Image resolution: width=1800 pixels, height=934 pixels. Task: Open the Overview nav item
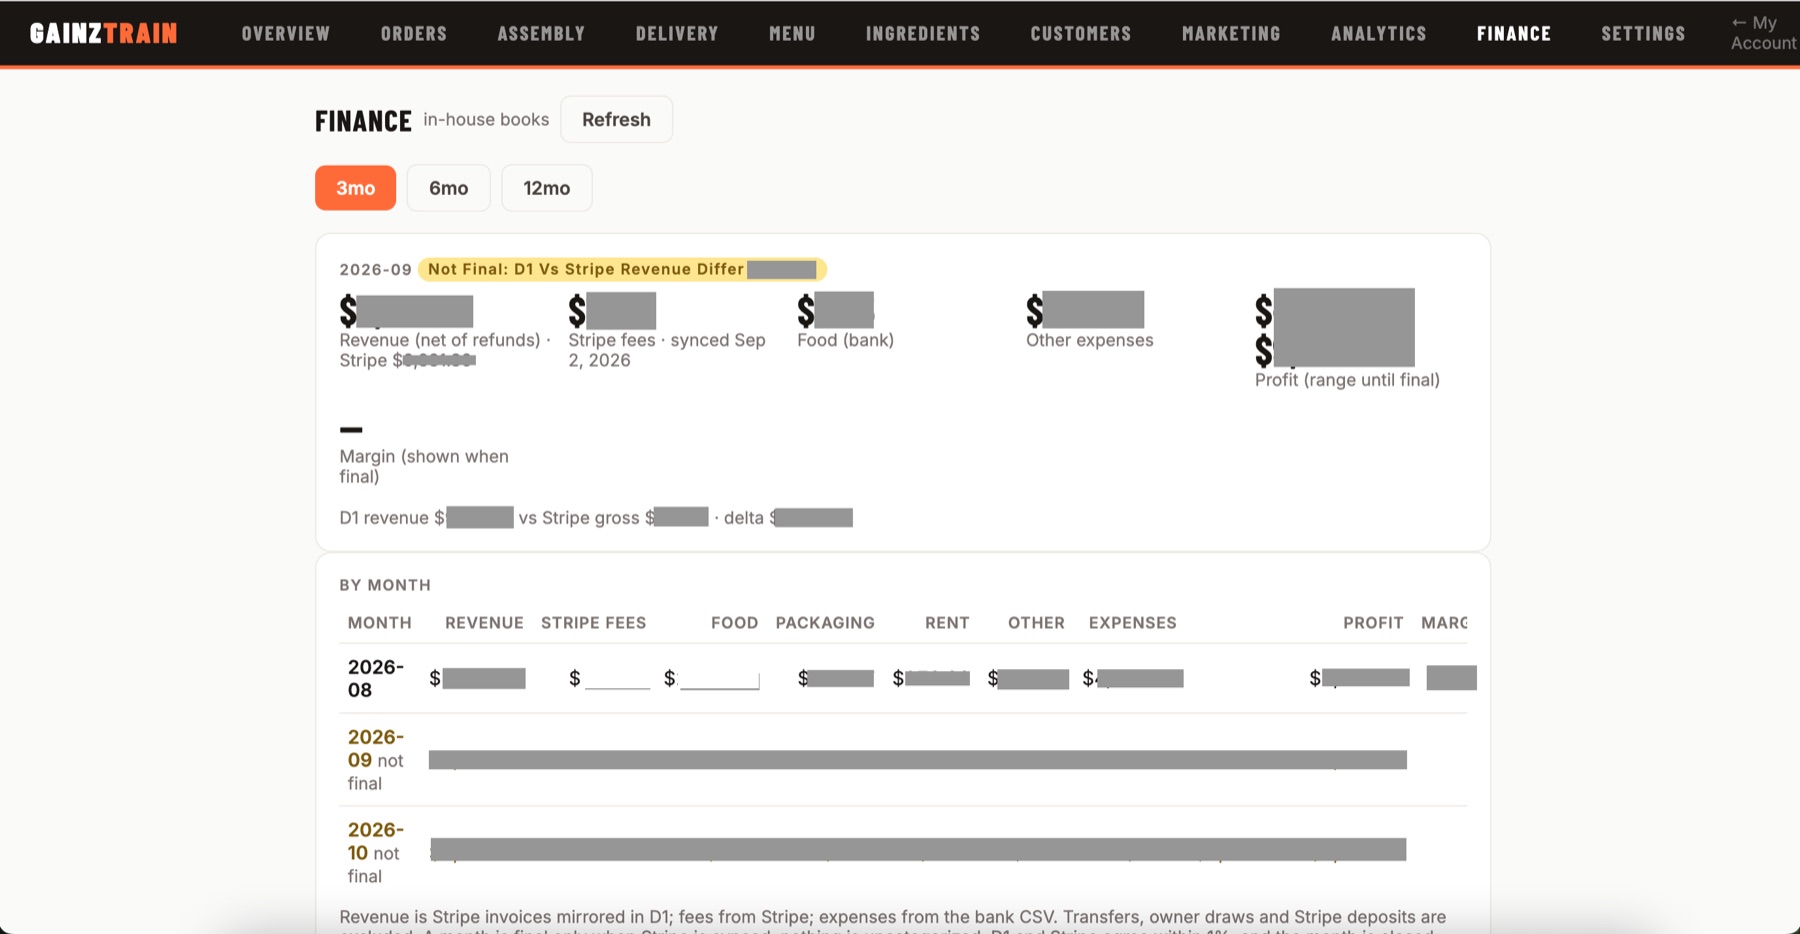pyautogui.click(x=285, y=33)
